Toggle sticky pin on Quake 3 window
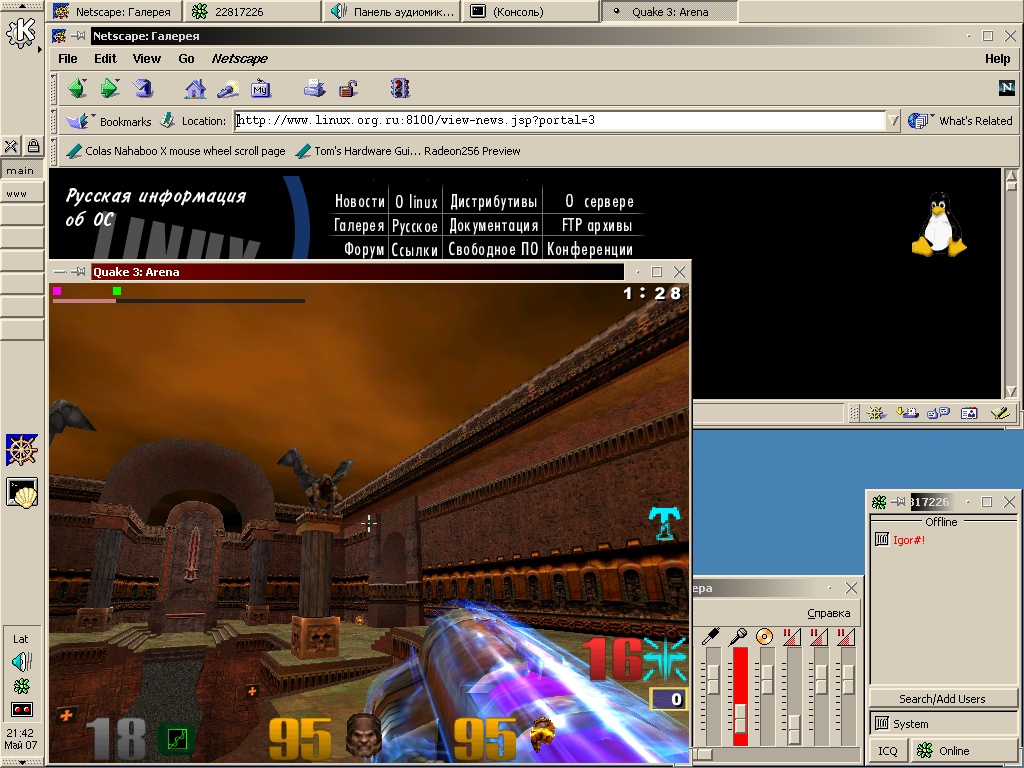 click(79, 272)
